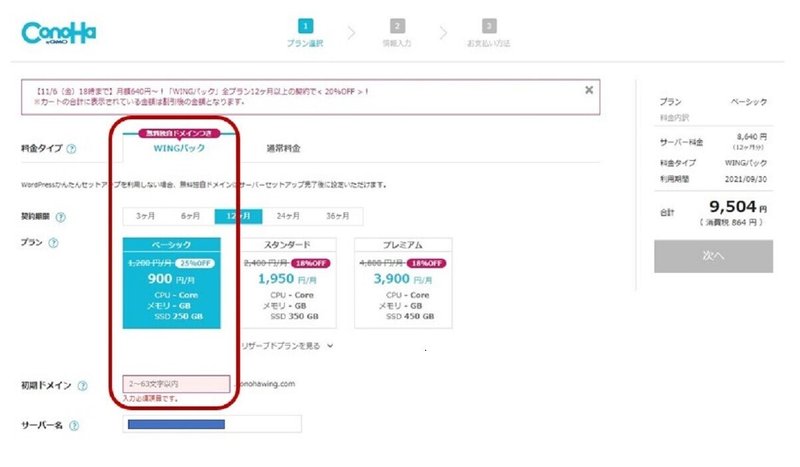Click the conohawing.com domain suffix

coord(266,384)
